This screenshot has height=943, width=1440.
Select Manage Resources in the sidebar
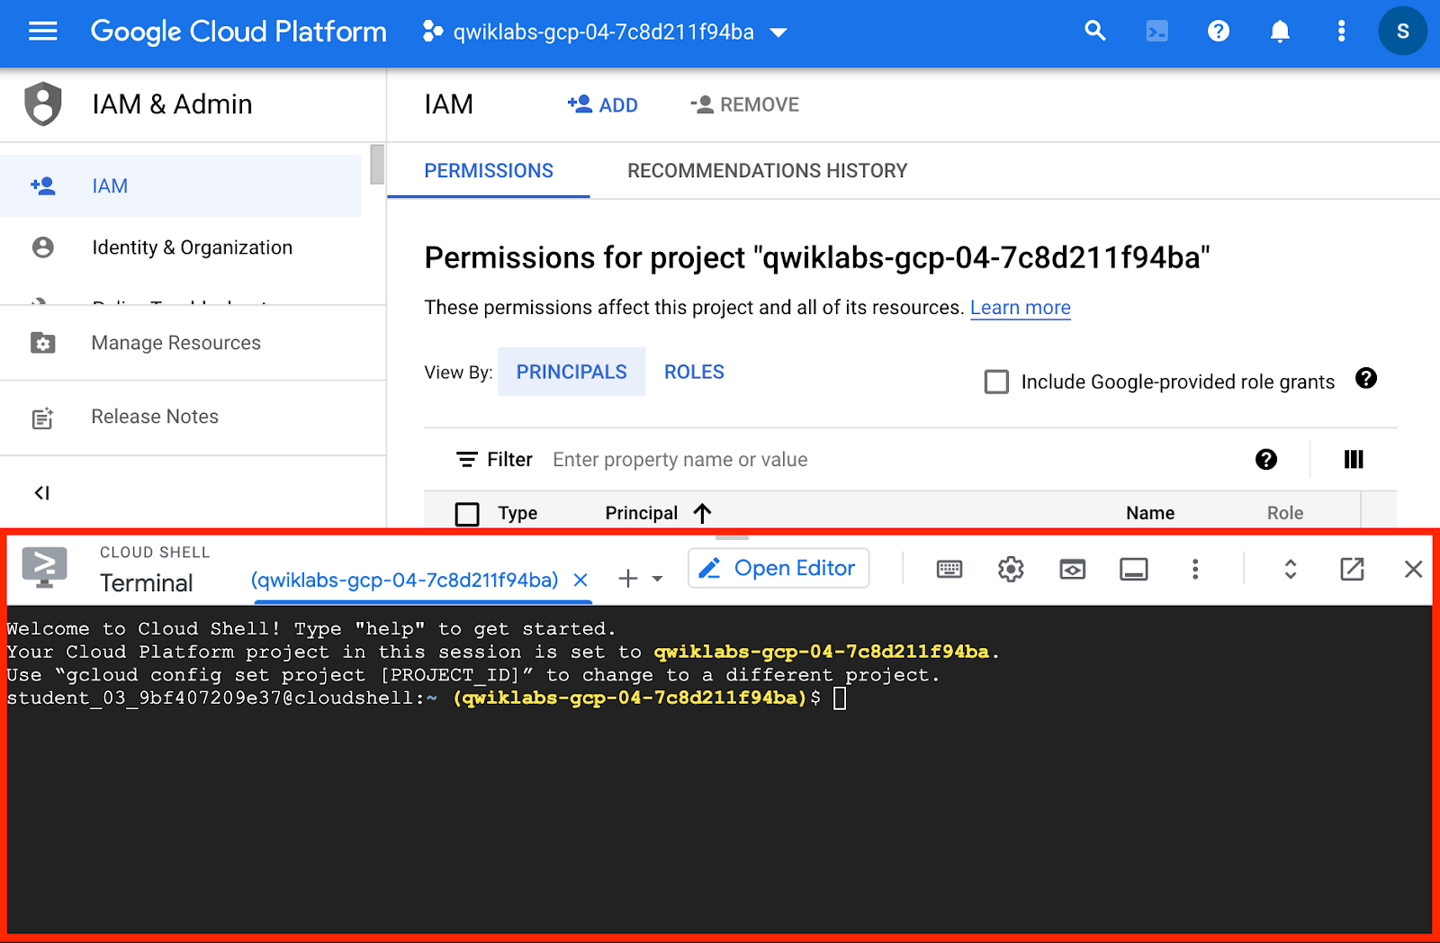coord(175,342)
